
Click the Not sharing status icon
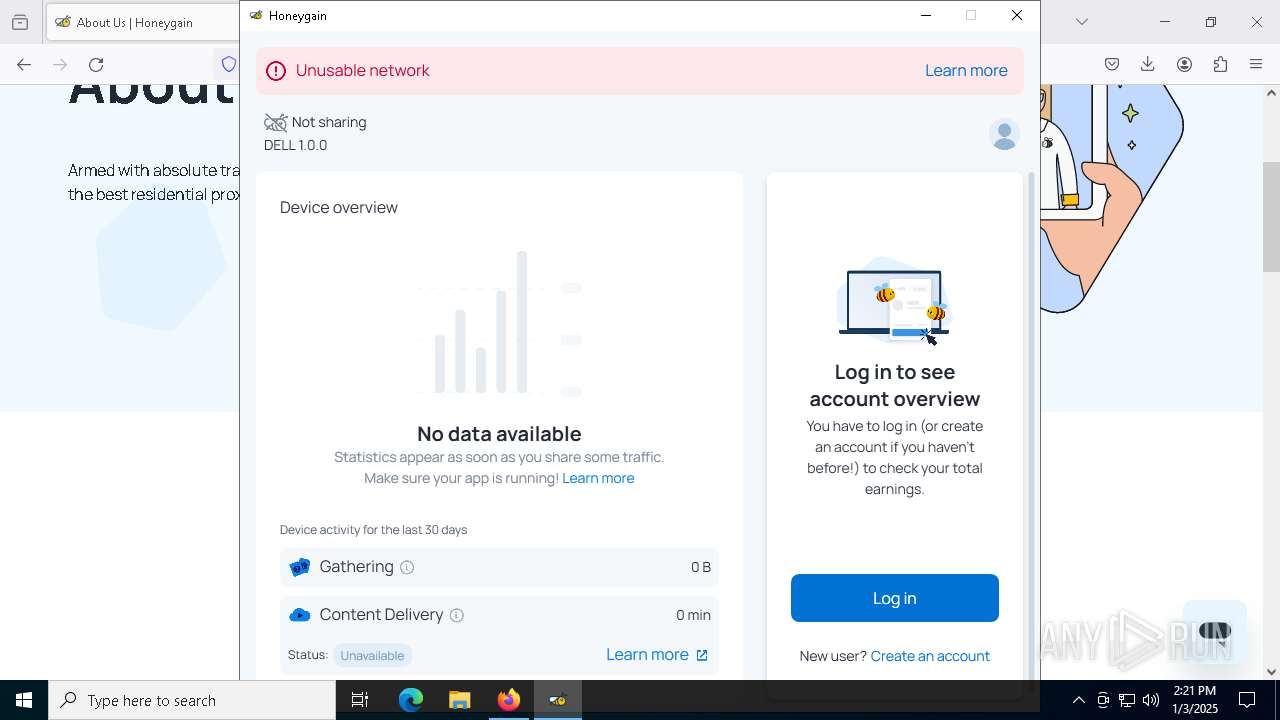pos(275,122)
